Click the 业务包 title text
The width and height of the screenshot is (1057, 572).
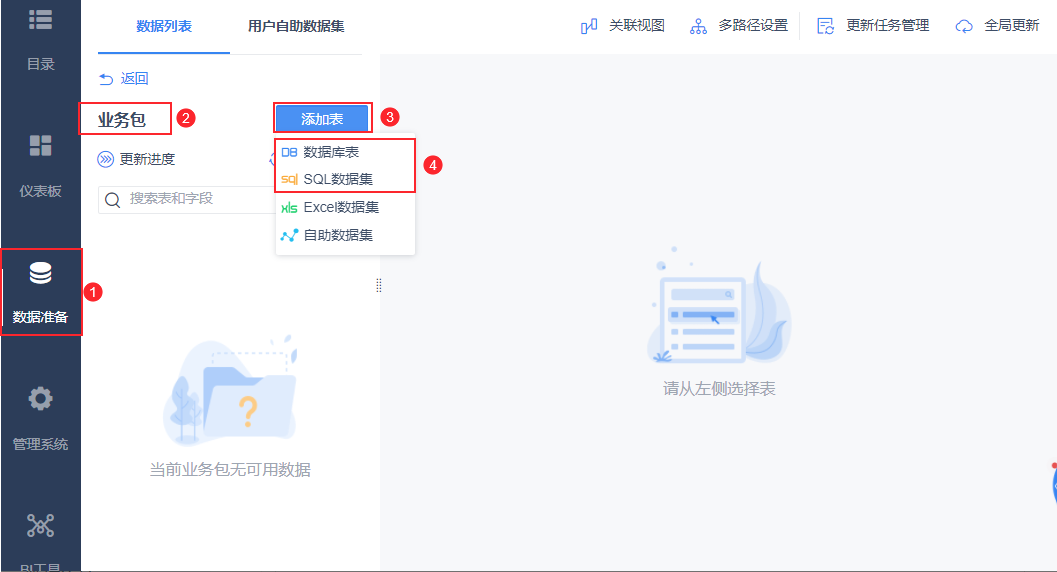(121, 120)
